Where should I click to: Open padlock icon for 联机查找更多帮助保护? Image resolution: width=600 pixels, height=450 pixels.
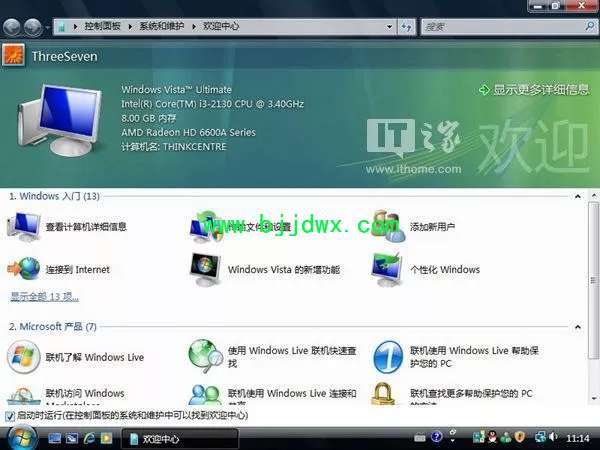pos(383,394)
